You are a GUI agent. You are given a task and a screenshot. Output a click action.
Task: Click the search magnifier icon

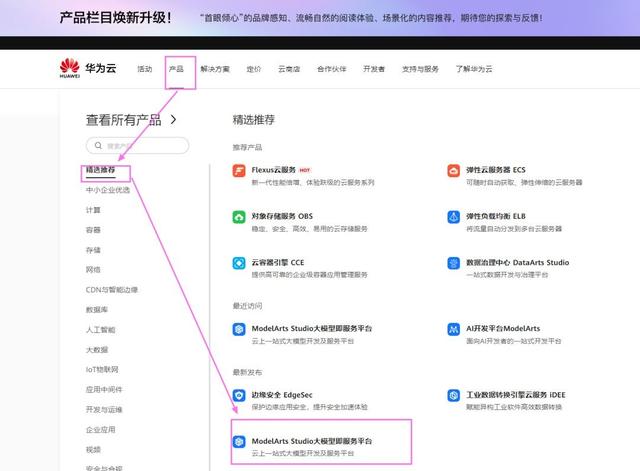pyautogui.click(x=98, y=145)
